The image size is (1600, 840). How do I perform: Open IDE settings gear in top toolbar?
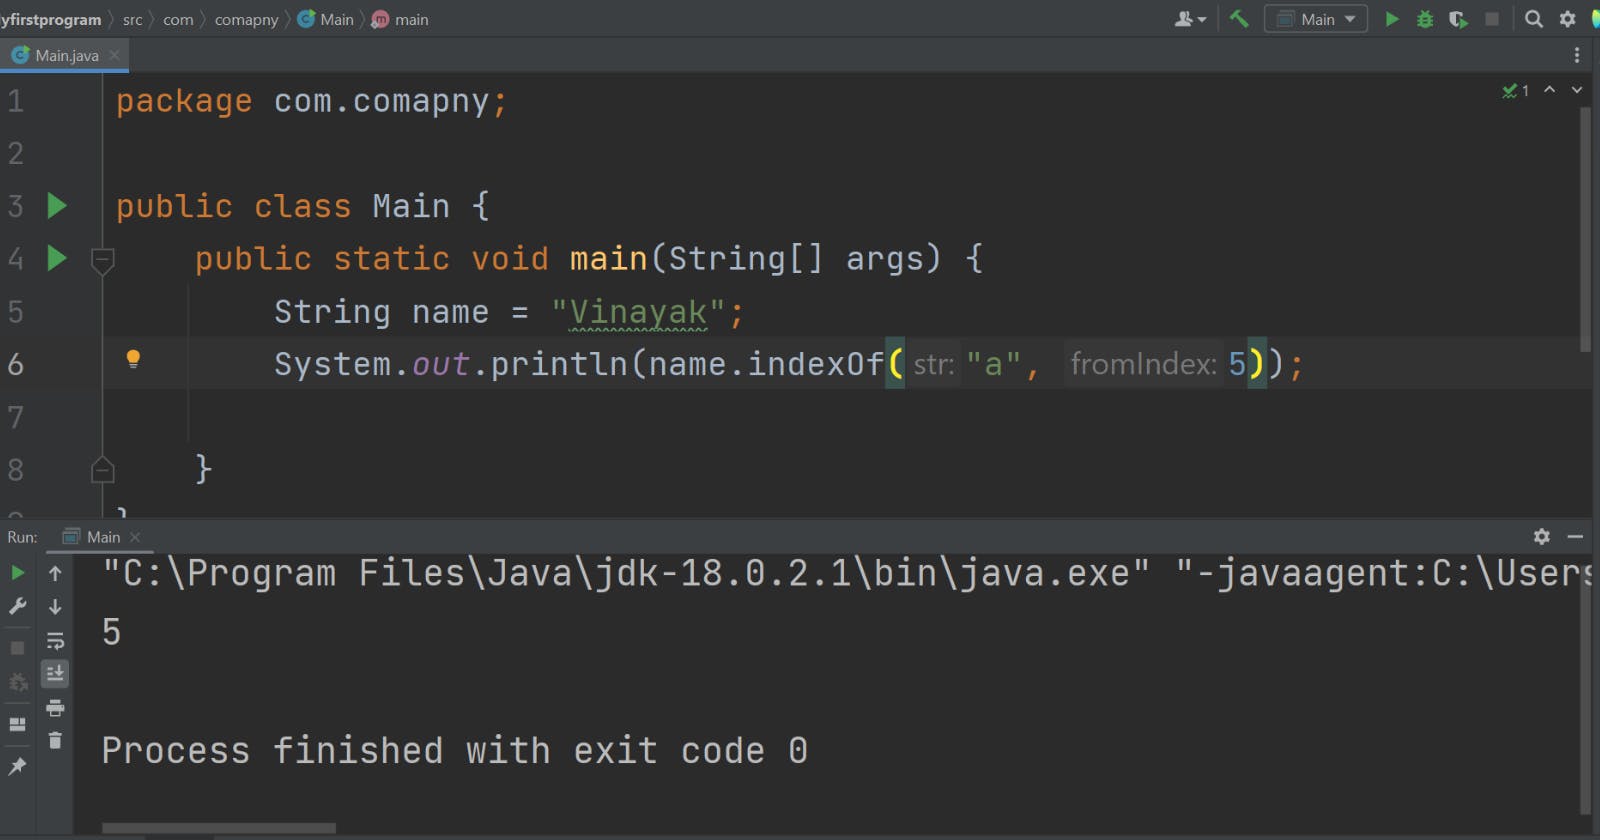[x=1567, y=19]
